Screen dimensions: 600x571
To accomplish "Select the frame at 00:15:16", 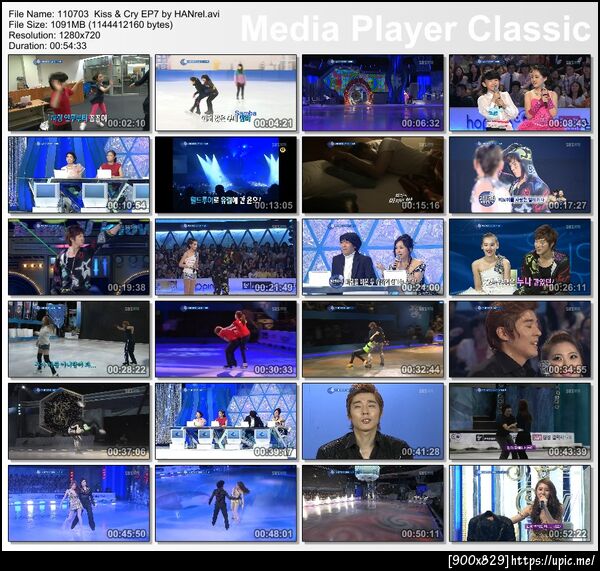I will pos(373,175).
